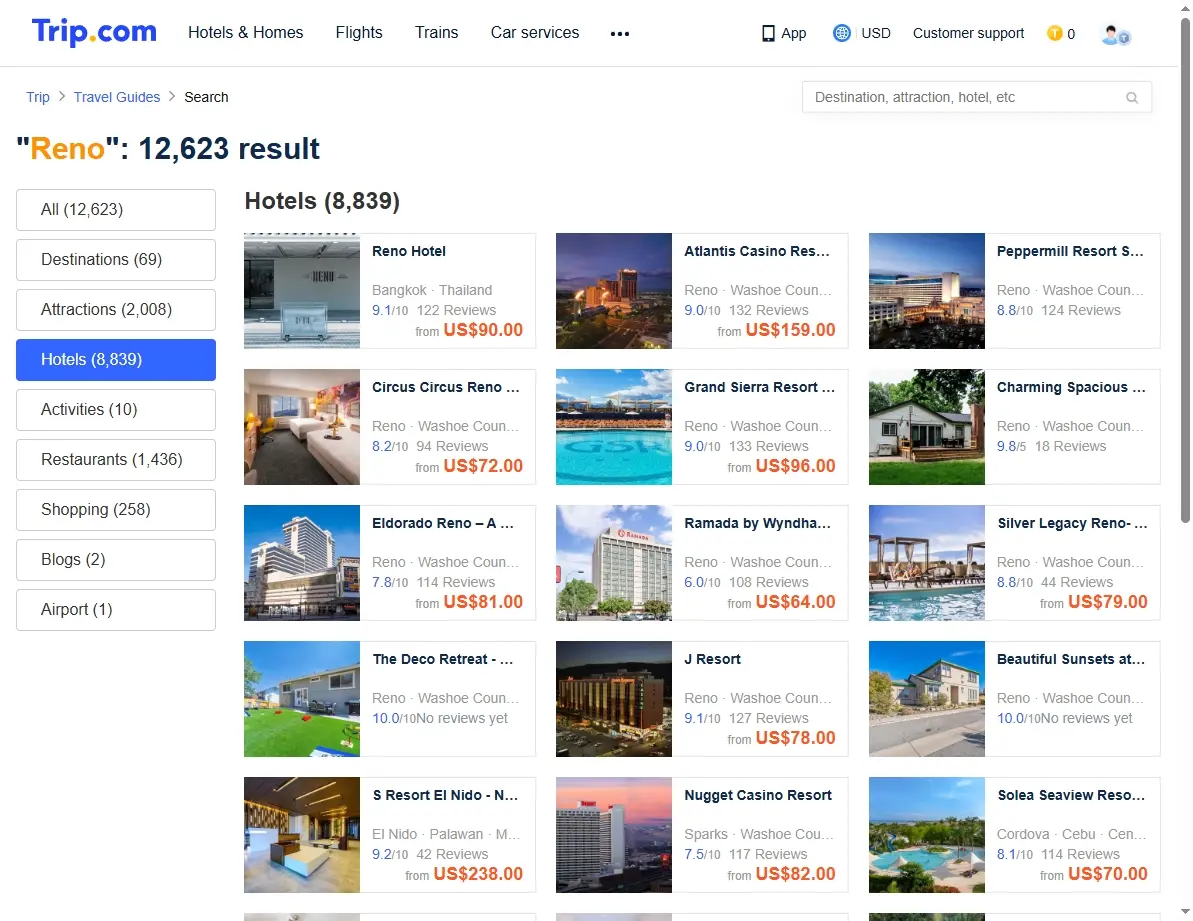Open Beautiful Sunsets house photo
This screenshot has width=1193, height=921.
pos(927,699)
